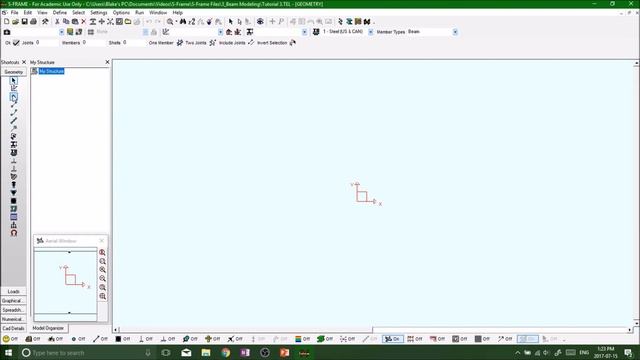Open the dropdown arrow beside camera icon
This screenshot has width=640, height=360.
[x=61, y=32]
